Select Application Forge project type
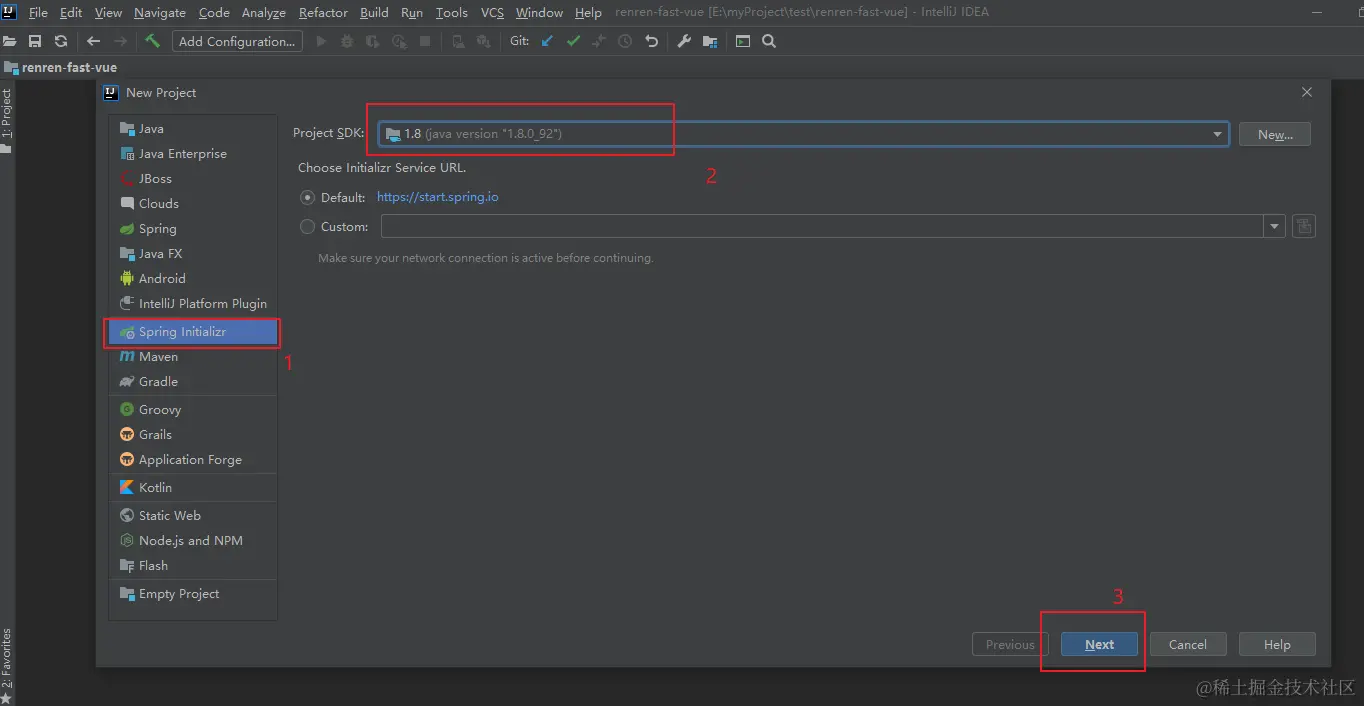The height and width of the screenshot is (706, 1364). pos(193,459)
